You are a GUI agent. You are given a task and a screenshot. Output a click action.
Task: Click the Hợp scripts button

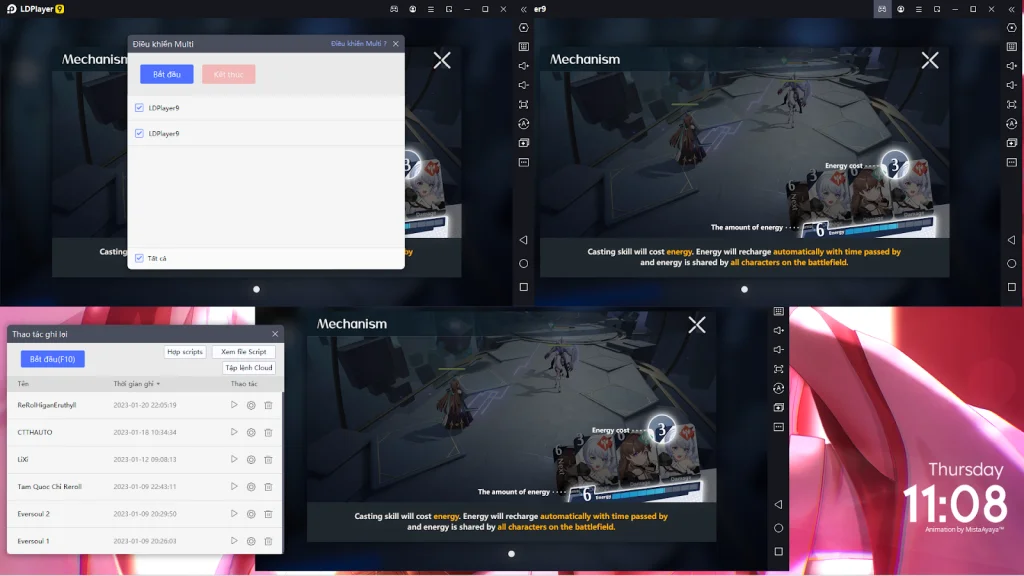pyautogui.click(x=185, y=351)
